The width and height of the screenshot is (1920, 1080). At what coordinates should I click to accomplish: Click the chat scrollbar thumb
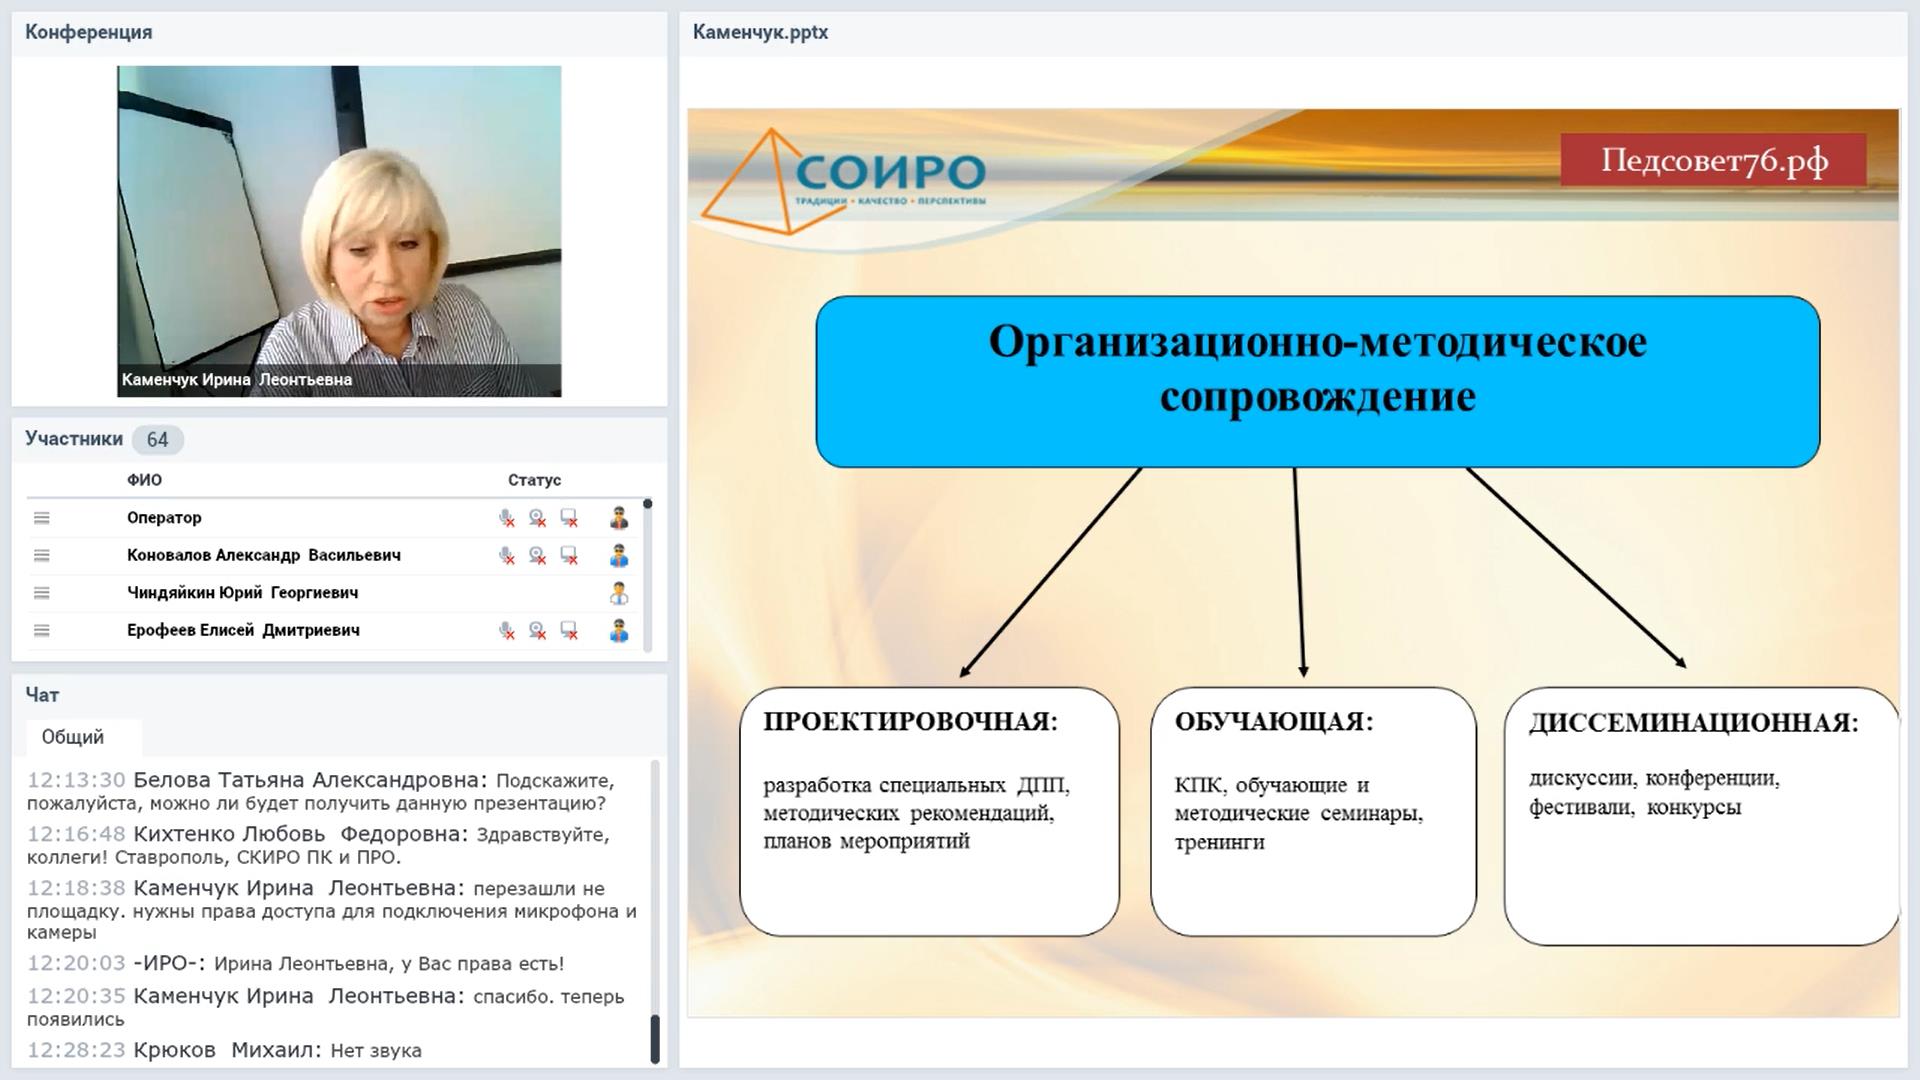(x=655, y=1039)
